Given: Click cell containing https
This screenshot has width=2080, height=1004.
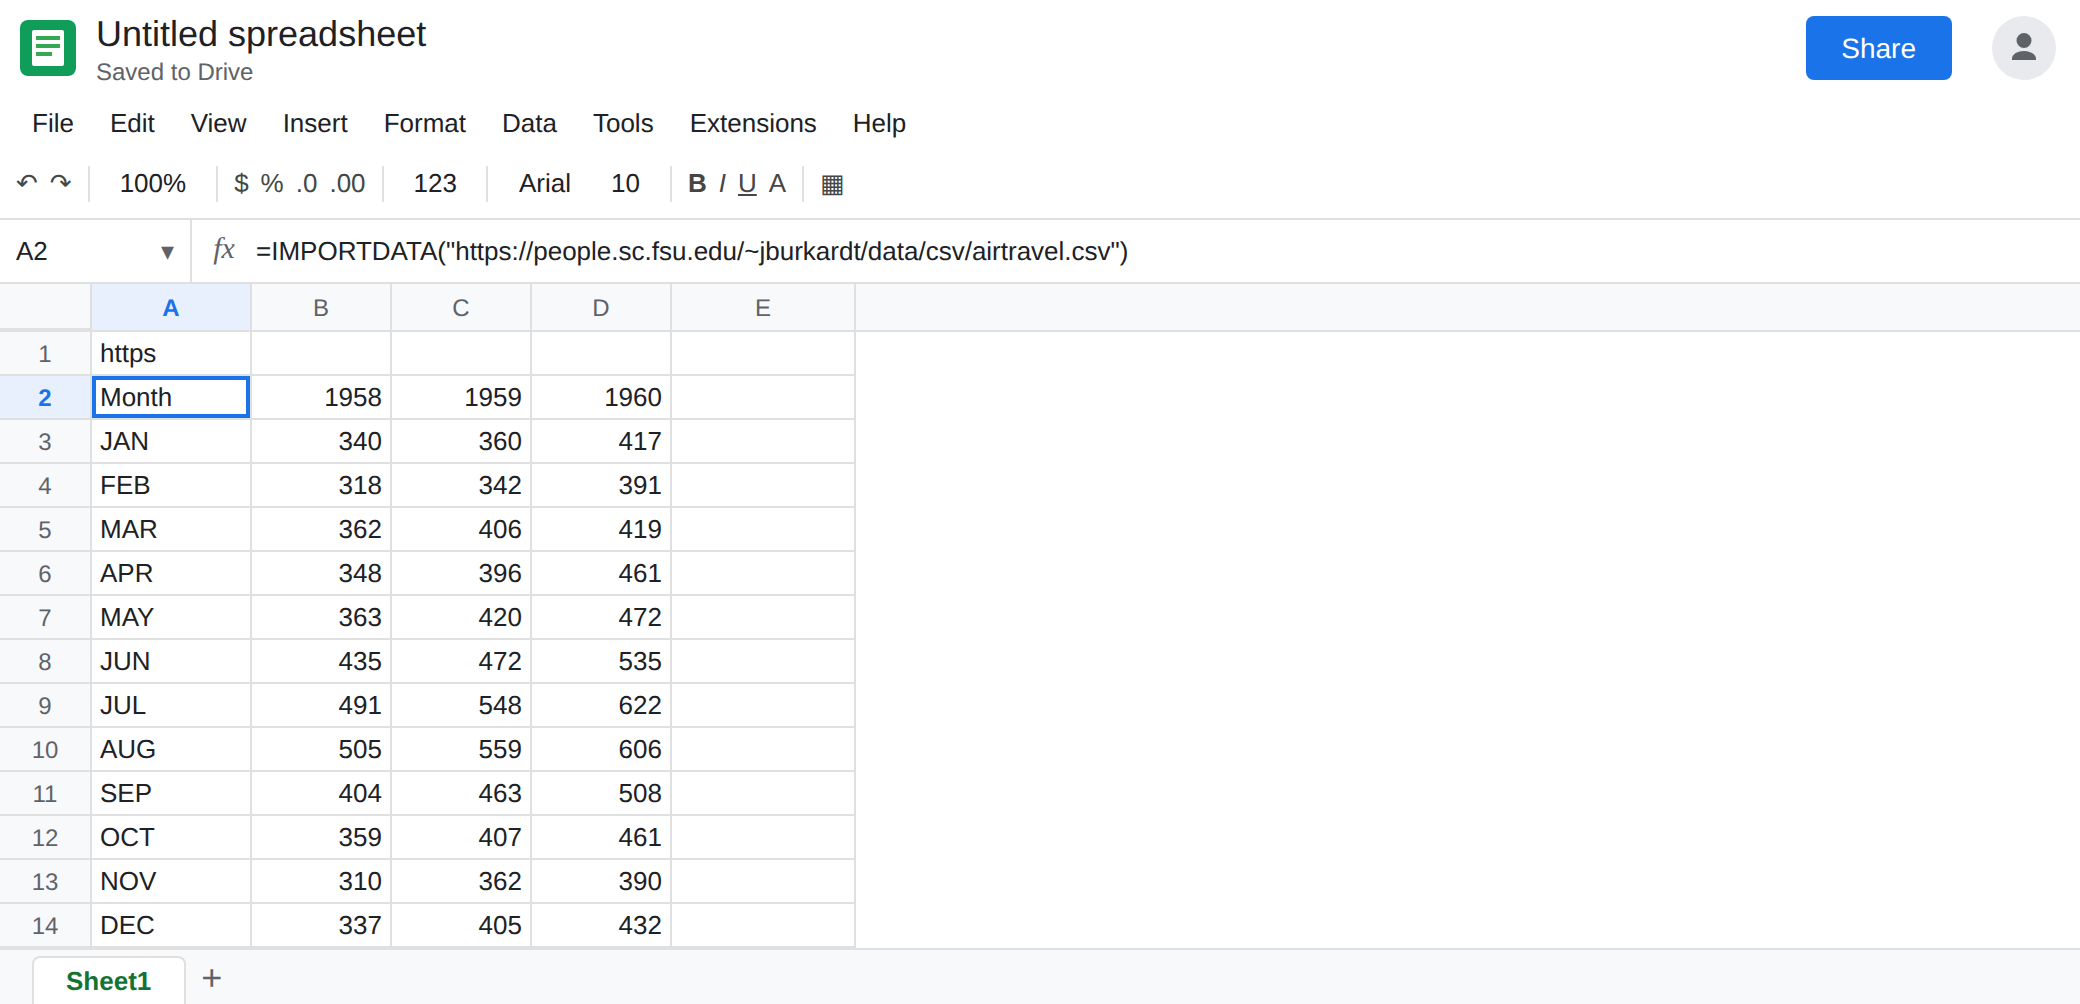Looking at the screenshot, I should point(171,353).
